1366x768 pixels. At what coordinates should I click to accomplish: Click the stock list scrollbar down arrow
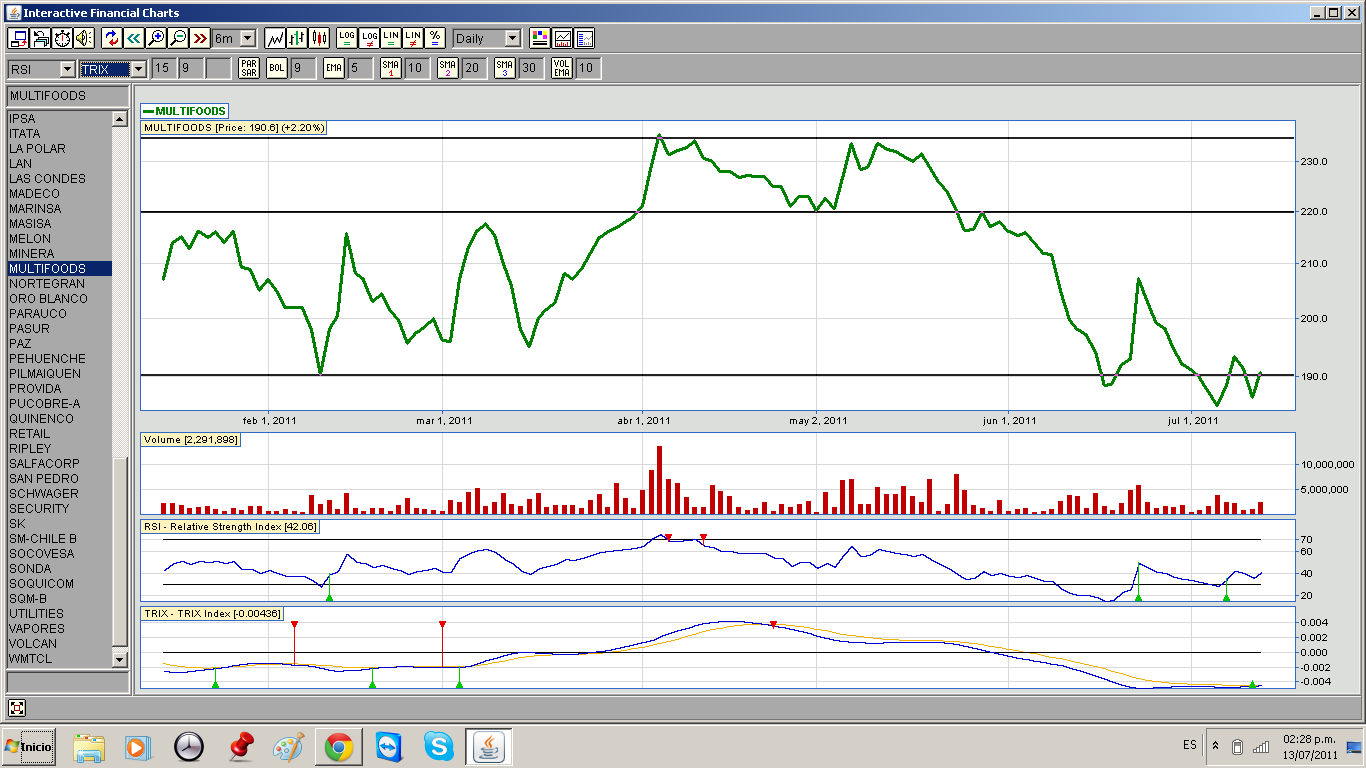pos(120,660)
